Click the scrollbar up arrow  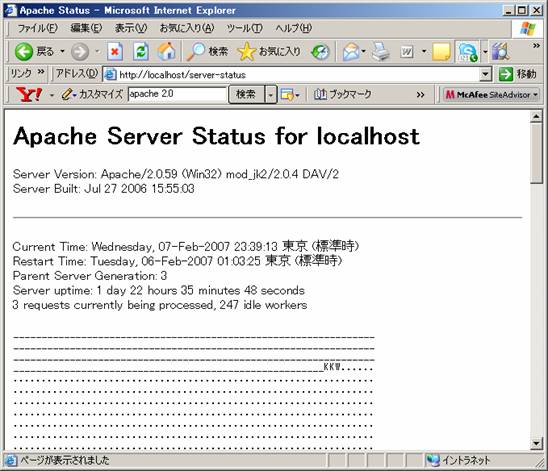click(x=536, y=117)
